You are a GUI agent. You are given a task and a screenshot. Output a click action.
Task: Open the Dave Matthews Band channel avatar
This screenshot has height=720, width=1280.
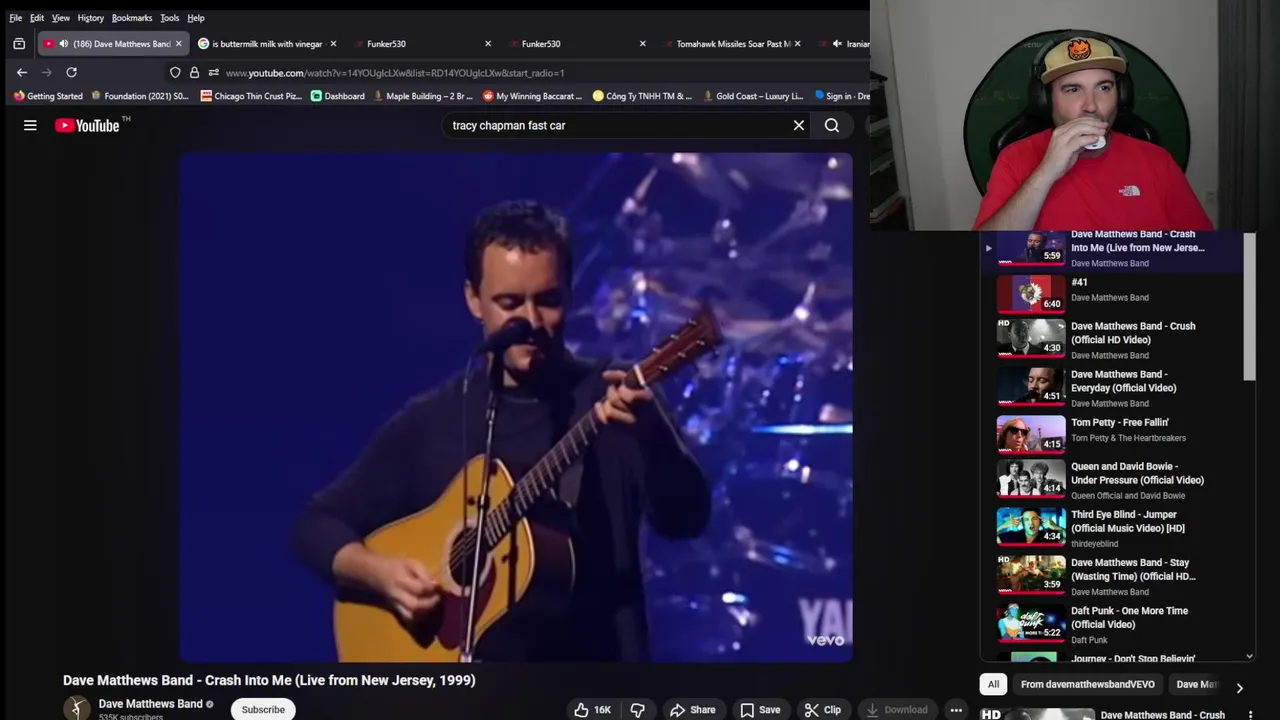click(77, 709)
